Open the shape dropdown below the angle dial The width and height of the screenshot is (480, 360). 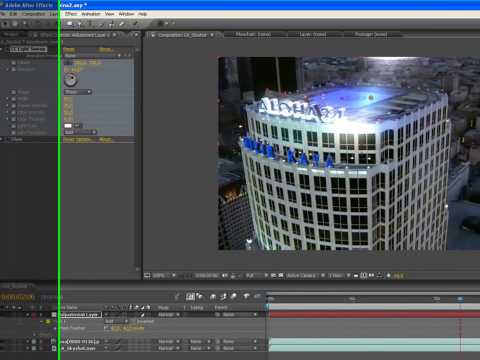[x=78, y=92]
